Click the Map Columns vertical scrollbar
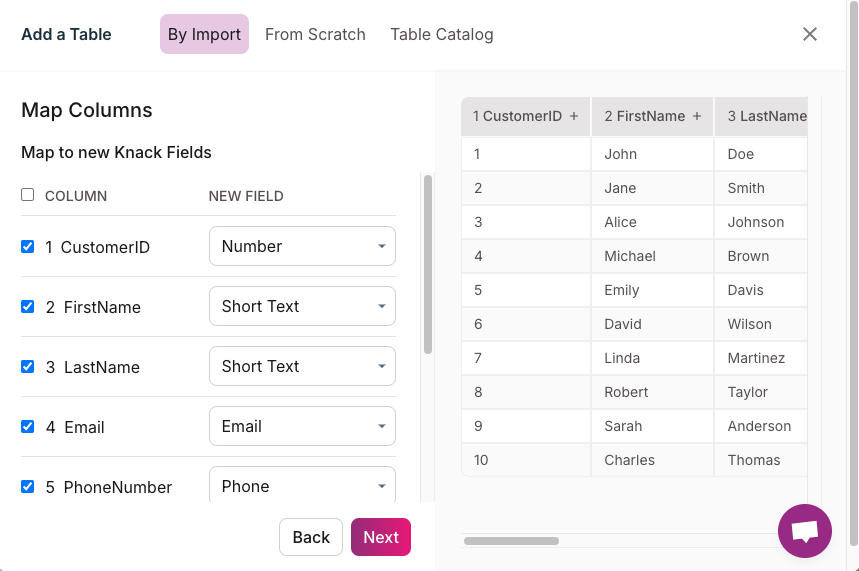Viewport: 859px width, 571px height. click(428, 265)
